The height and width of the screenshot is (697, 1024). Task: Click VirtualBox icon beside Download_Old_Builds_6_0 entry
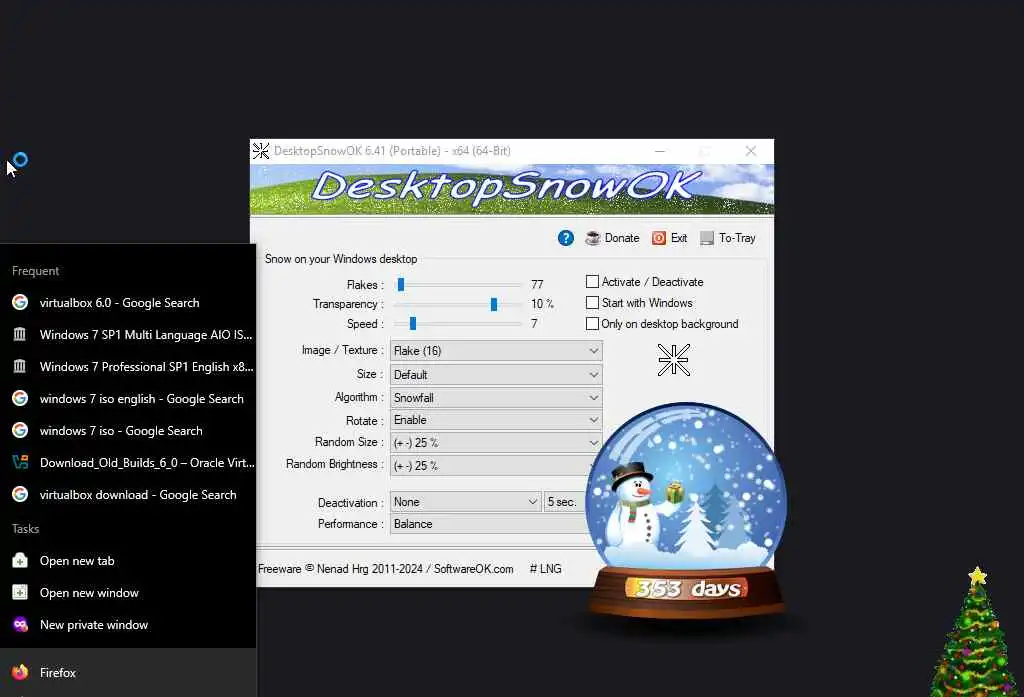tap(20, 462)
